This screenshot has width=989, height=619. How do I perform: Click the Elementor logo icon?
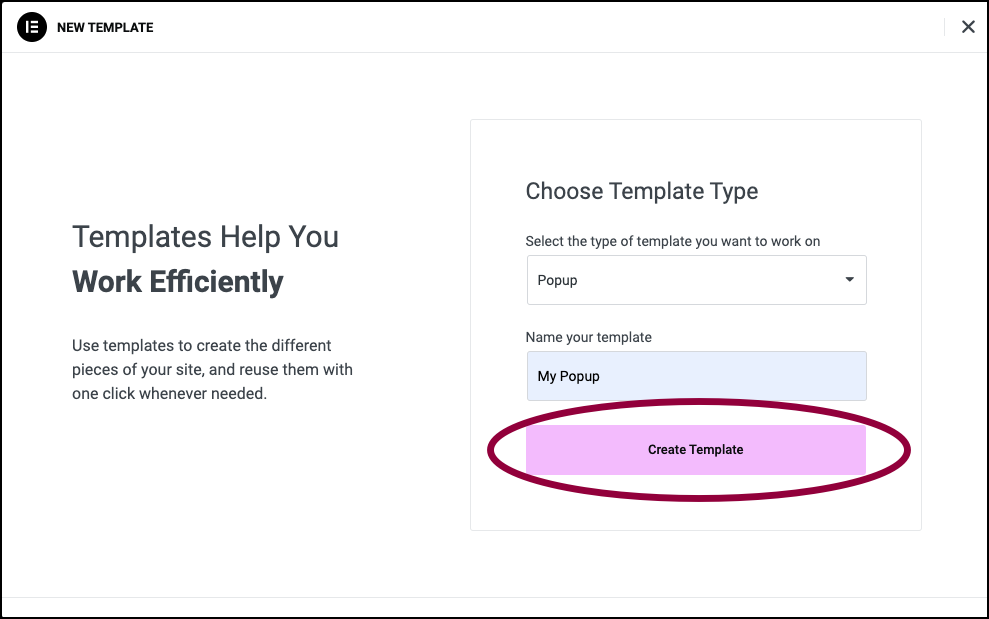click(x=32, y=27)
